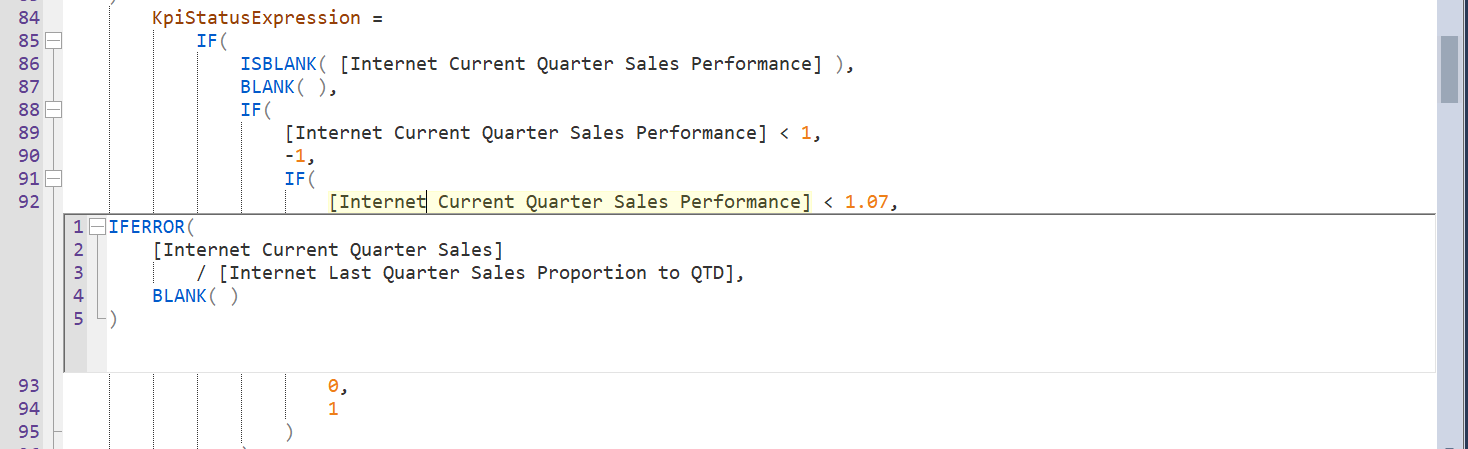Image resolution: width=1468 pixels, height=449 pixels.
Task: Click the IFERROR keyword in peek definition
Action: coord(146,227)
